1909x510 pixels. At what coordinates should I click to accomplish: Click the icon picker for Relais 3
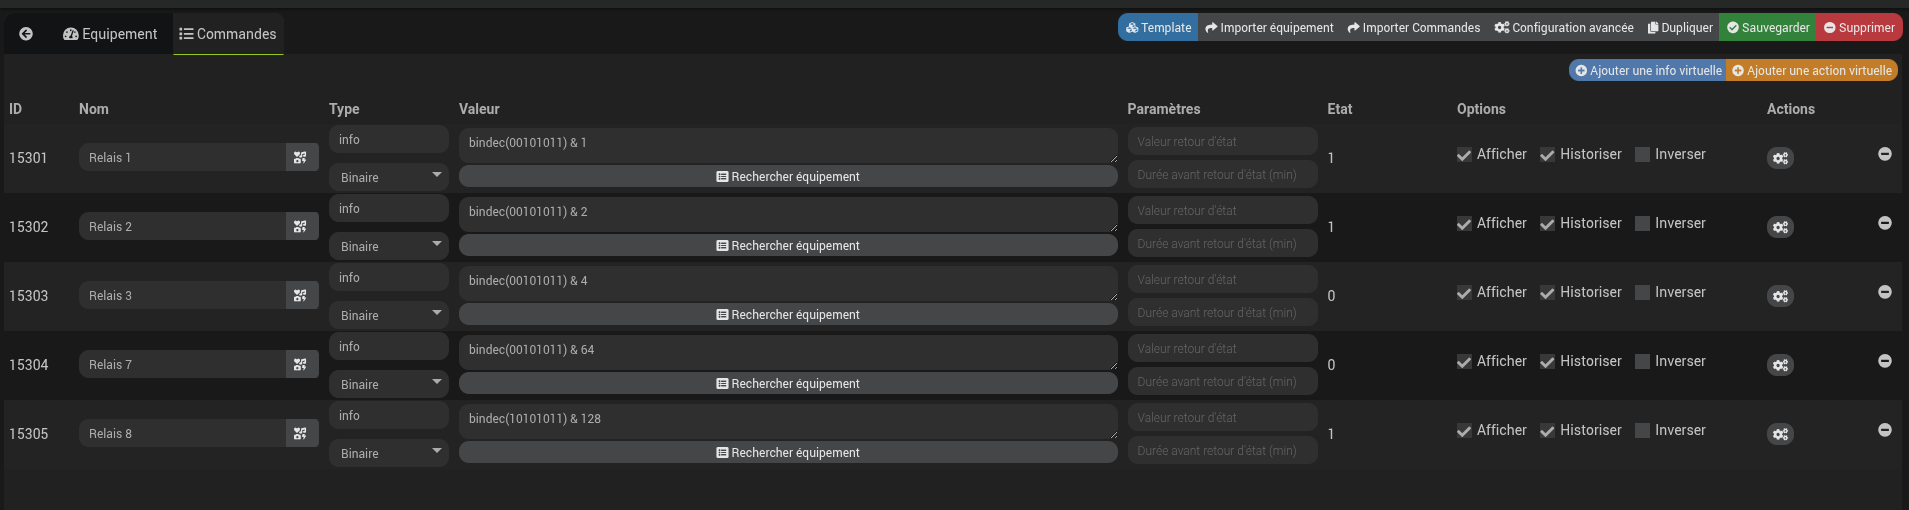tap(300, 295)
